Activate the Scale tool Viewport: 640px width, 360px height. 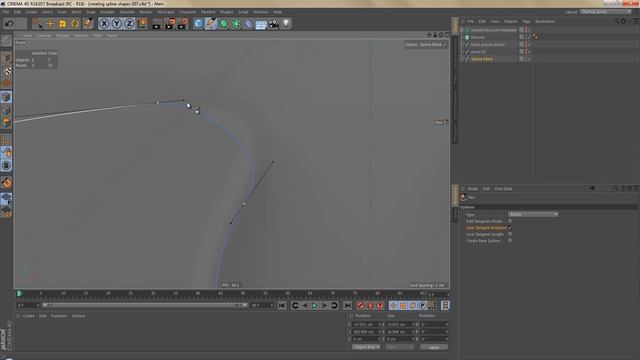[62, 24]
